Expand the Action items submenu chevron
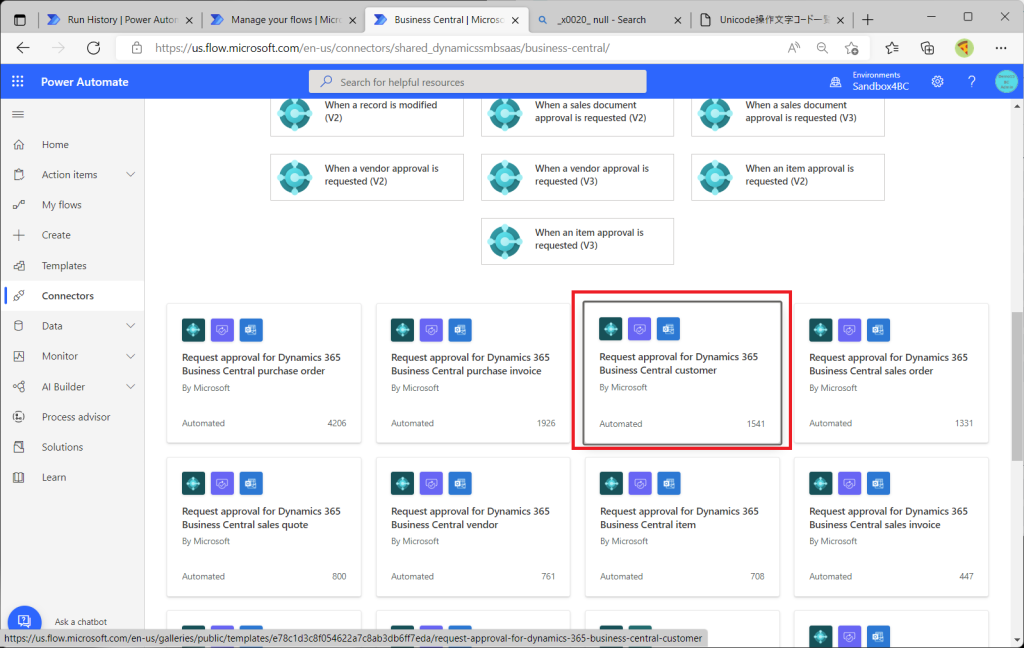Viewport: 1024px width, 648px height. point(131,174)
